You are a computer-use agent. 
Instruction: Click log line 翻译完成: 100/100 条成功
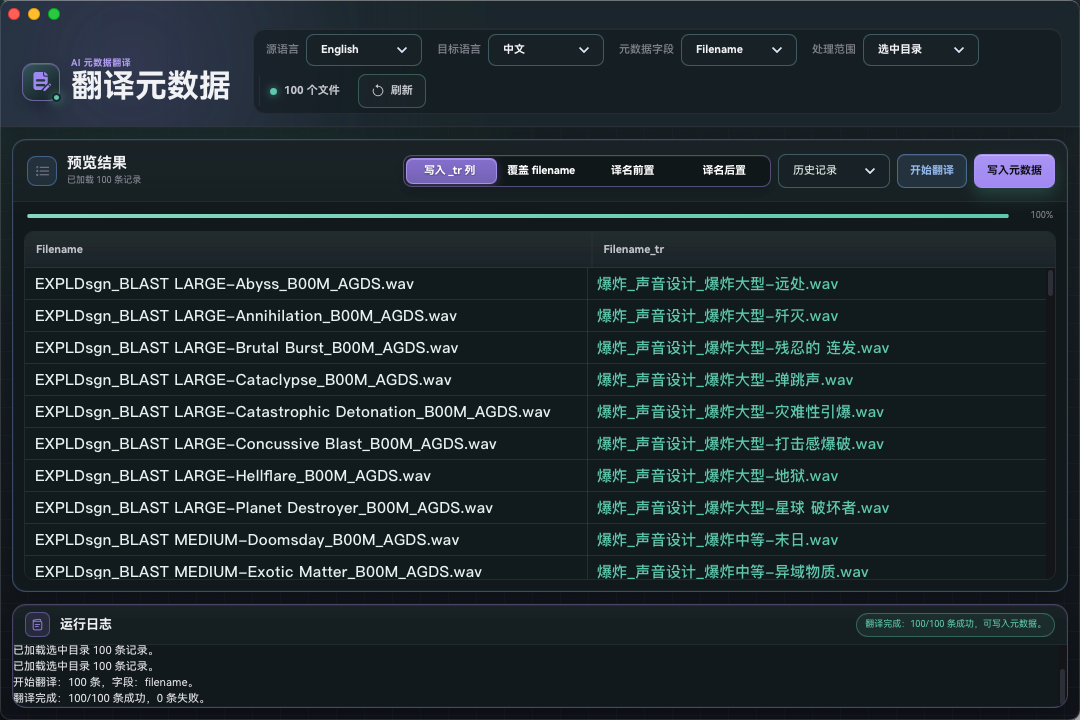point(111,698)
